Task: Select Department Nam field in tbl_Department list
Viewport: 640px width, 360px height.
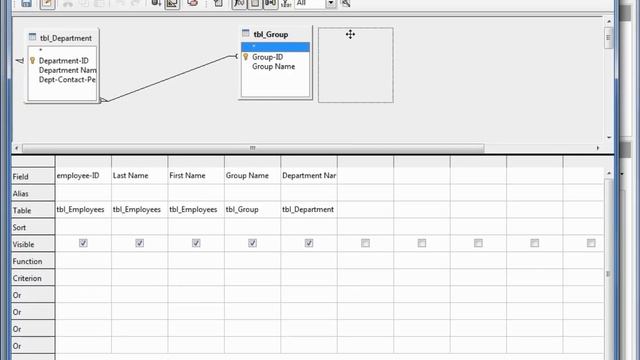Action: tap(67, 70)
